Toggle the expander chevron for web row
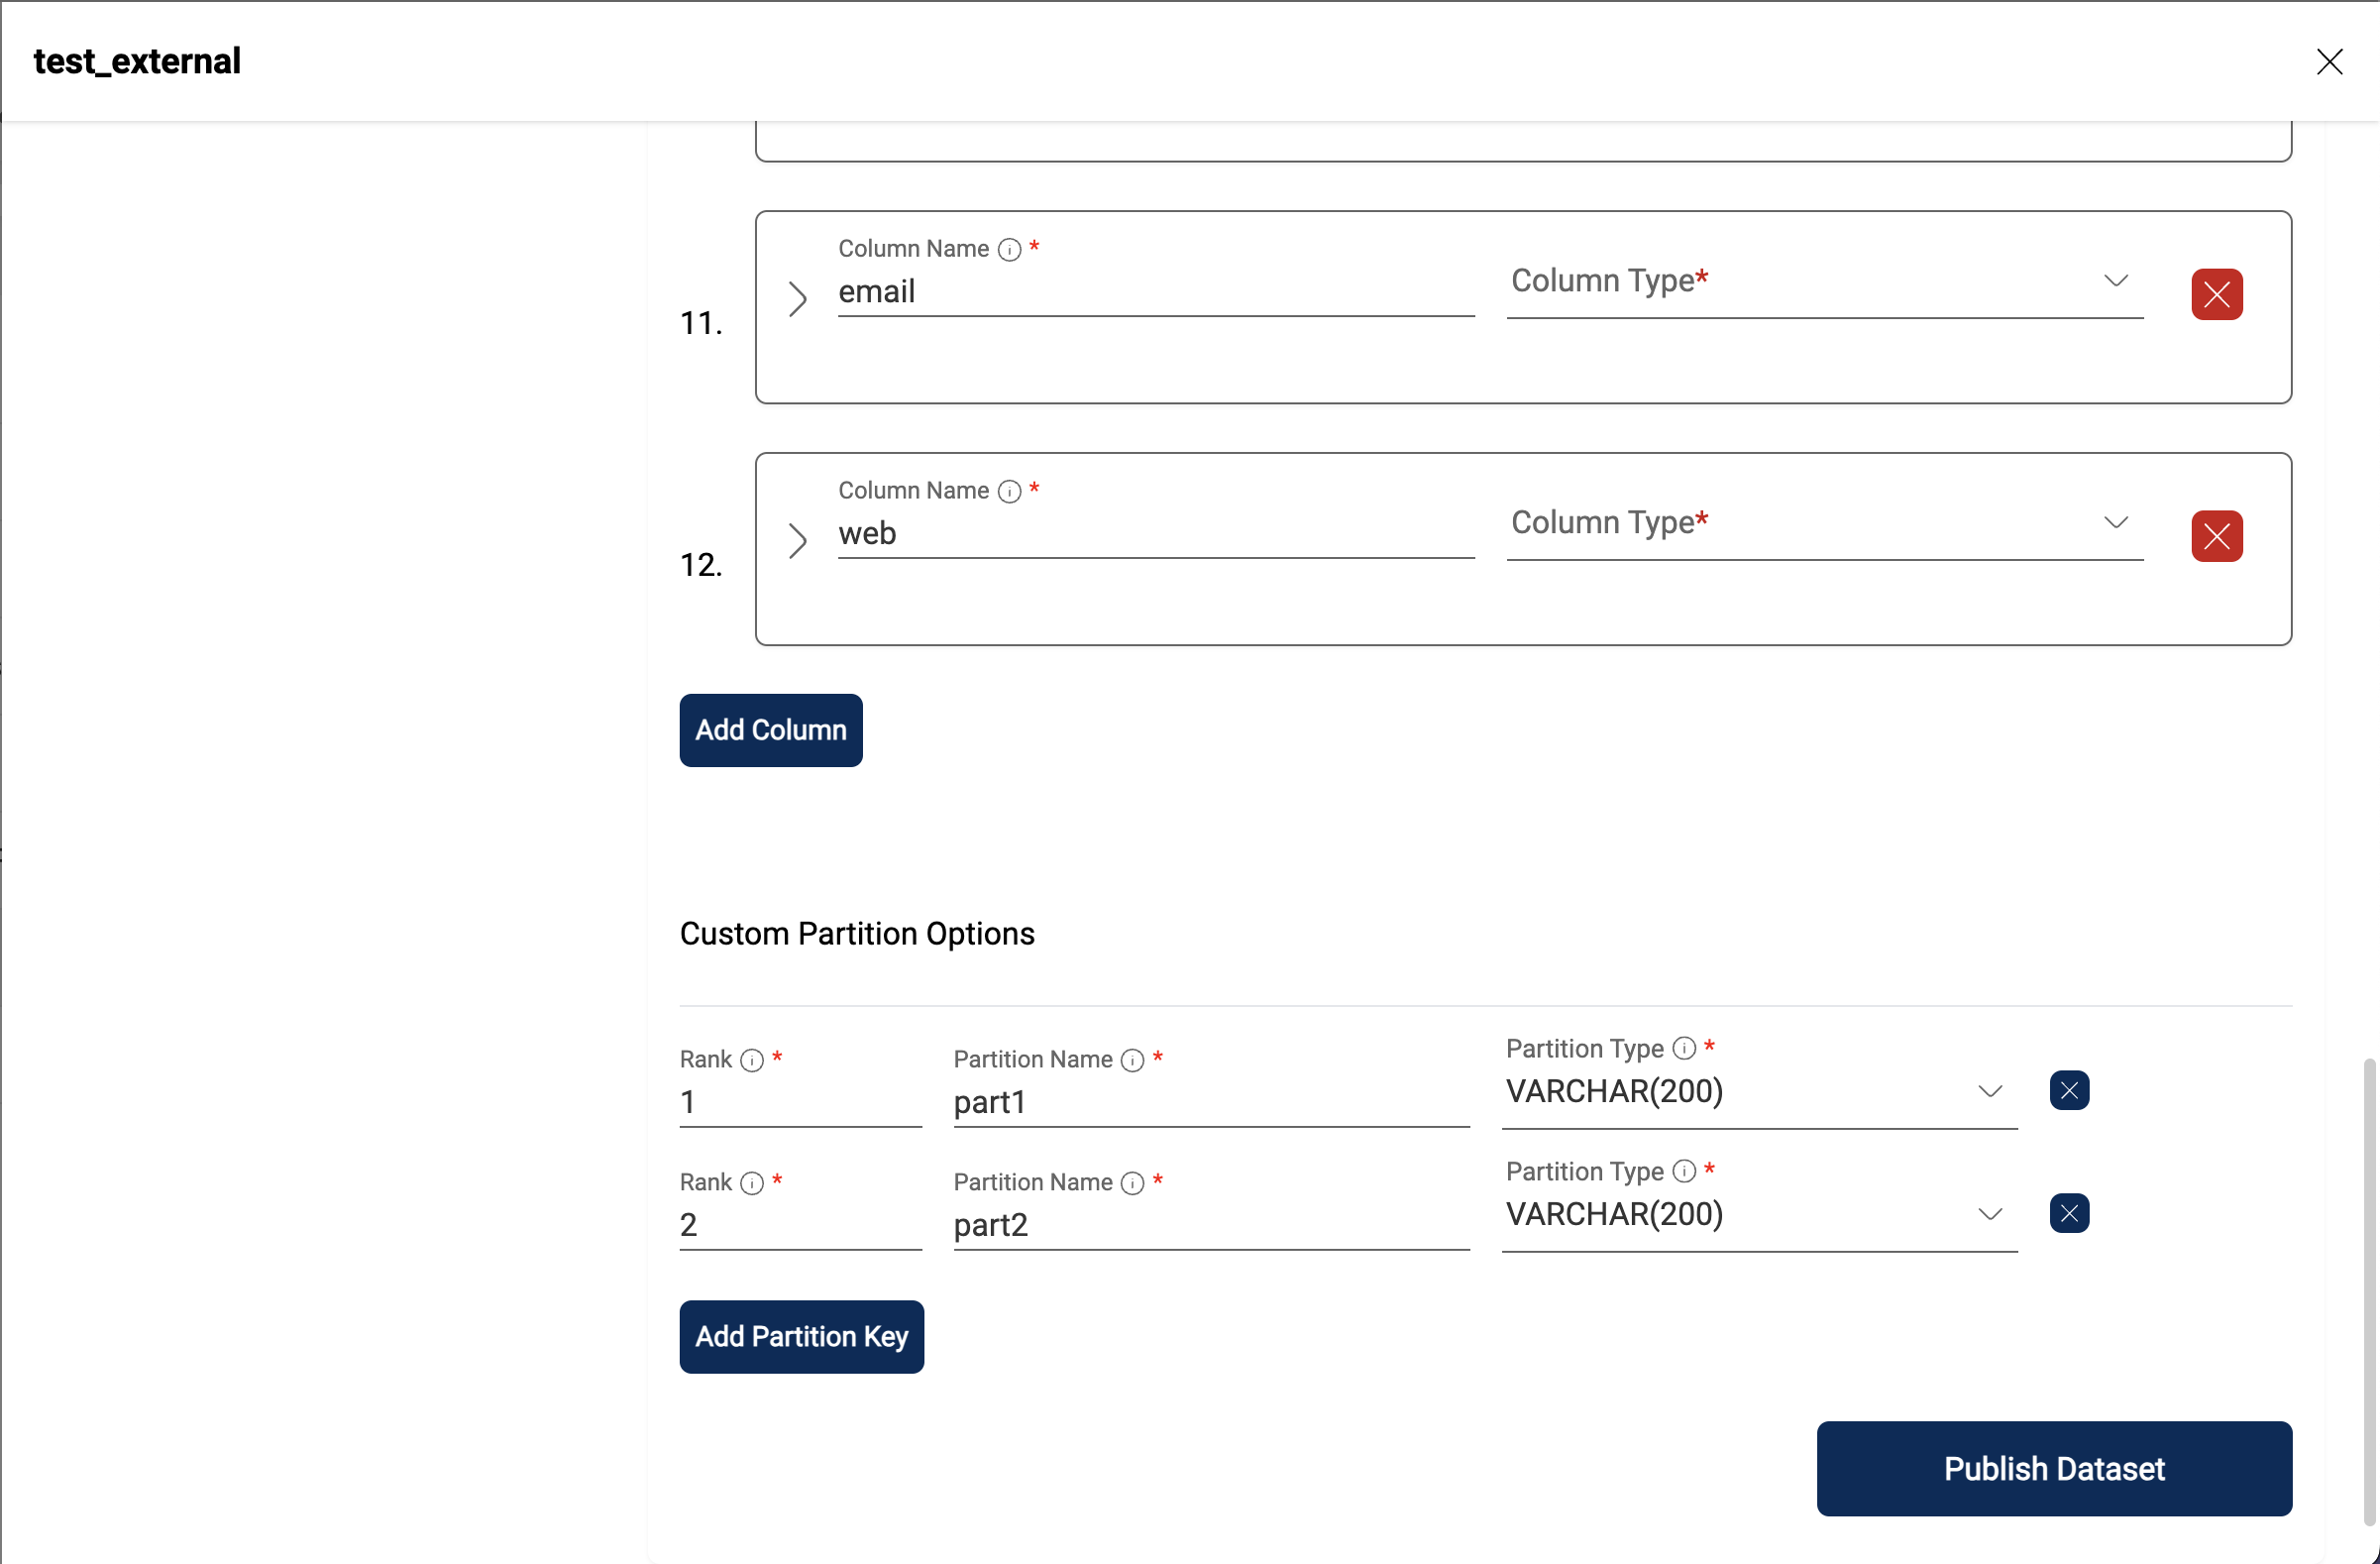Viewport: 2380px width, 1564px height. [798, 539]
